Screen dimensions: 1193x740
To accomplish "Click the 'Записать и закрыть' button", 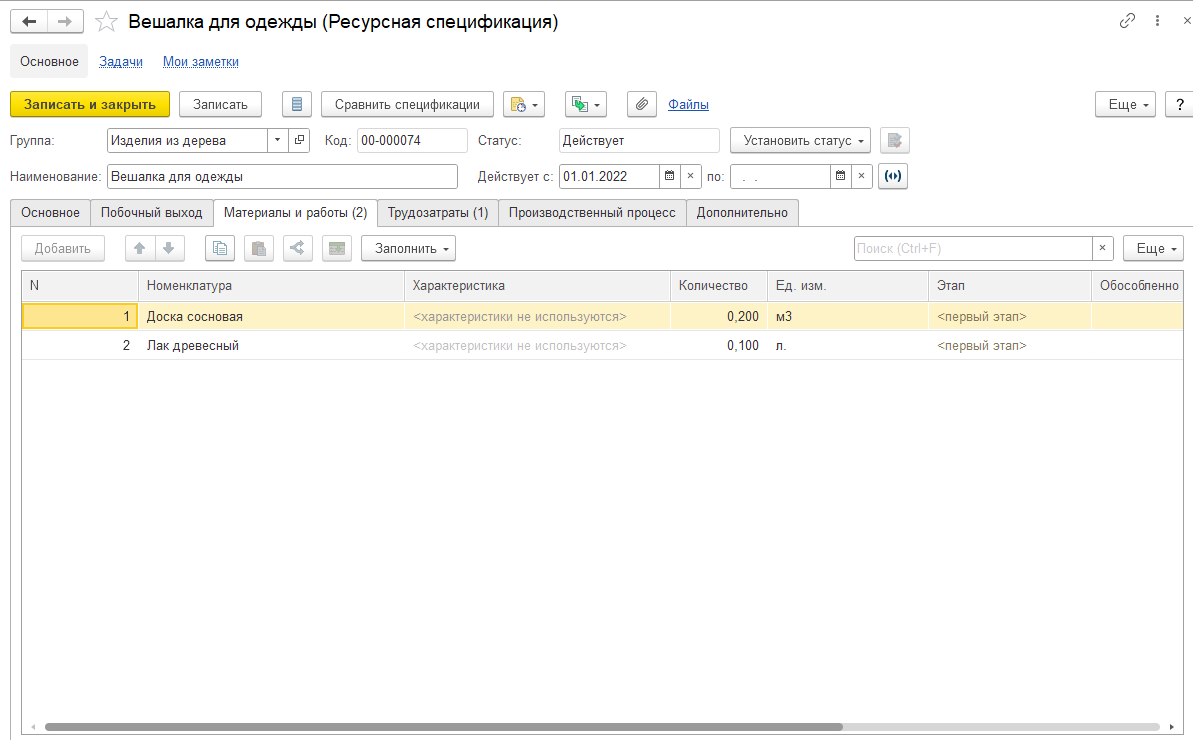I will tap(90, 104).
